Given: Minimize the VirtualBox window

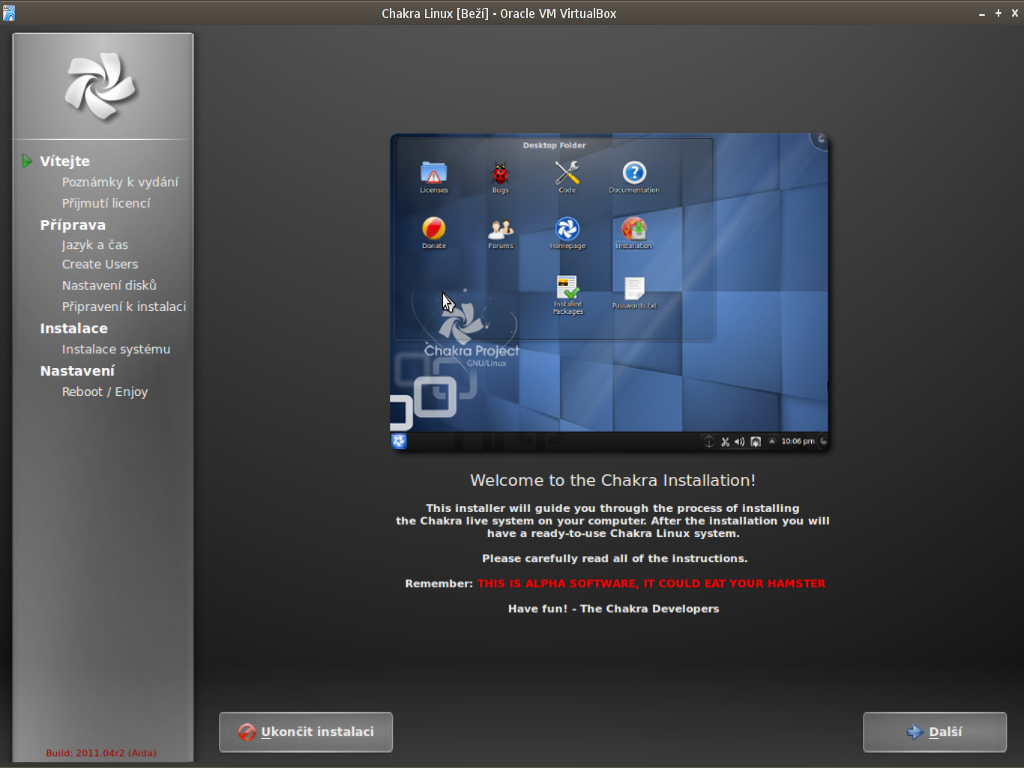Looking at the screenshot, I should (982, 14).
